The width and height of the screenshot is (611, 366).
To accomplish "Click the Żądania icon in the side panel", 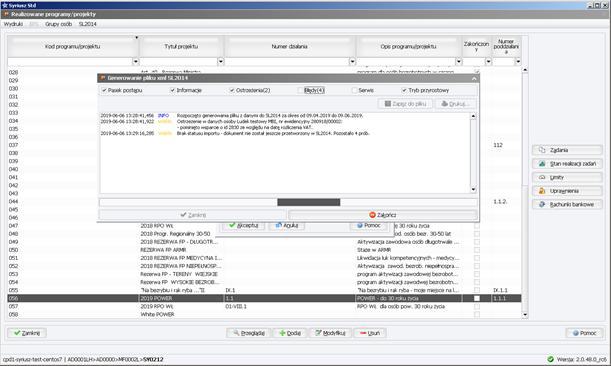I will 542,150.
